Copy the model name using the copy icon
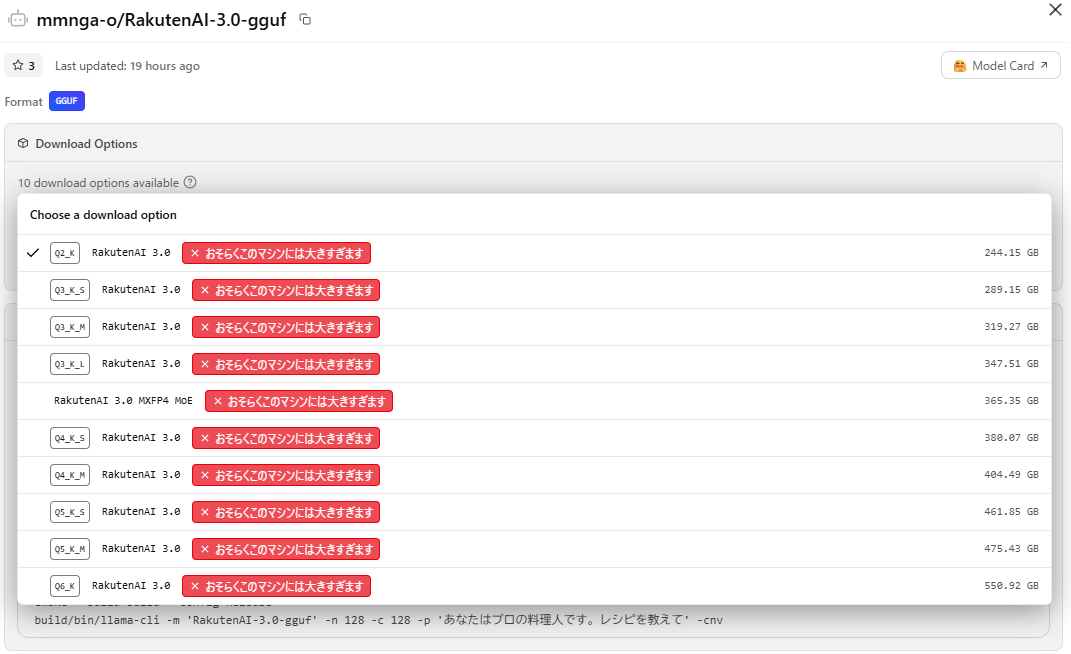The height and width of the screenshot is (654, 1071). (x=306, y=19)
